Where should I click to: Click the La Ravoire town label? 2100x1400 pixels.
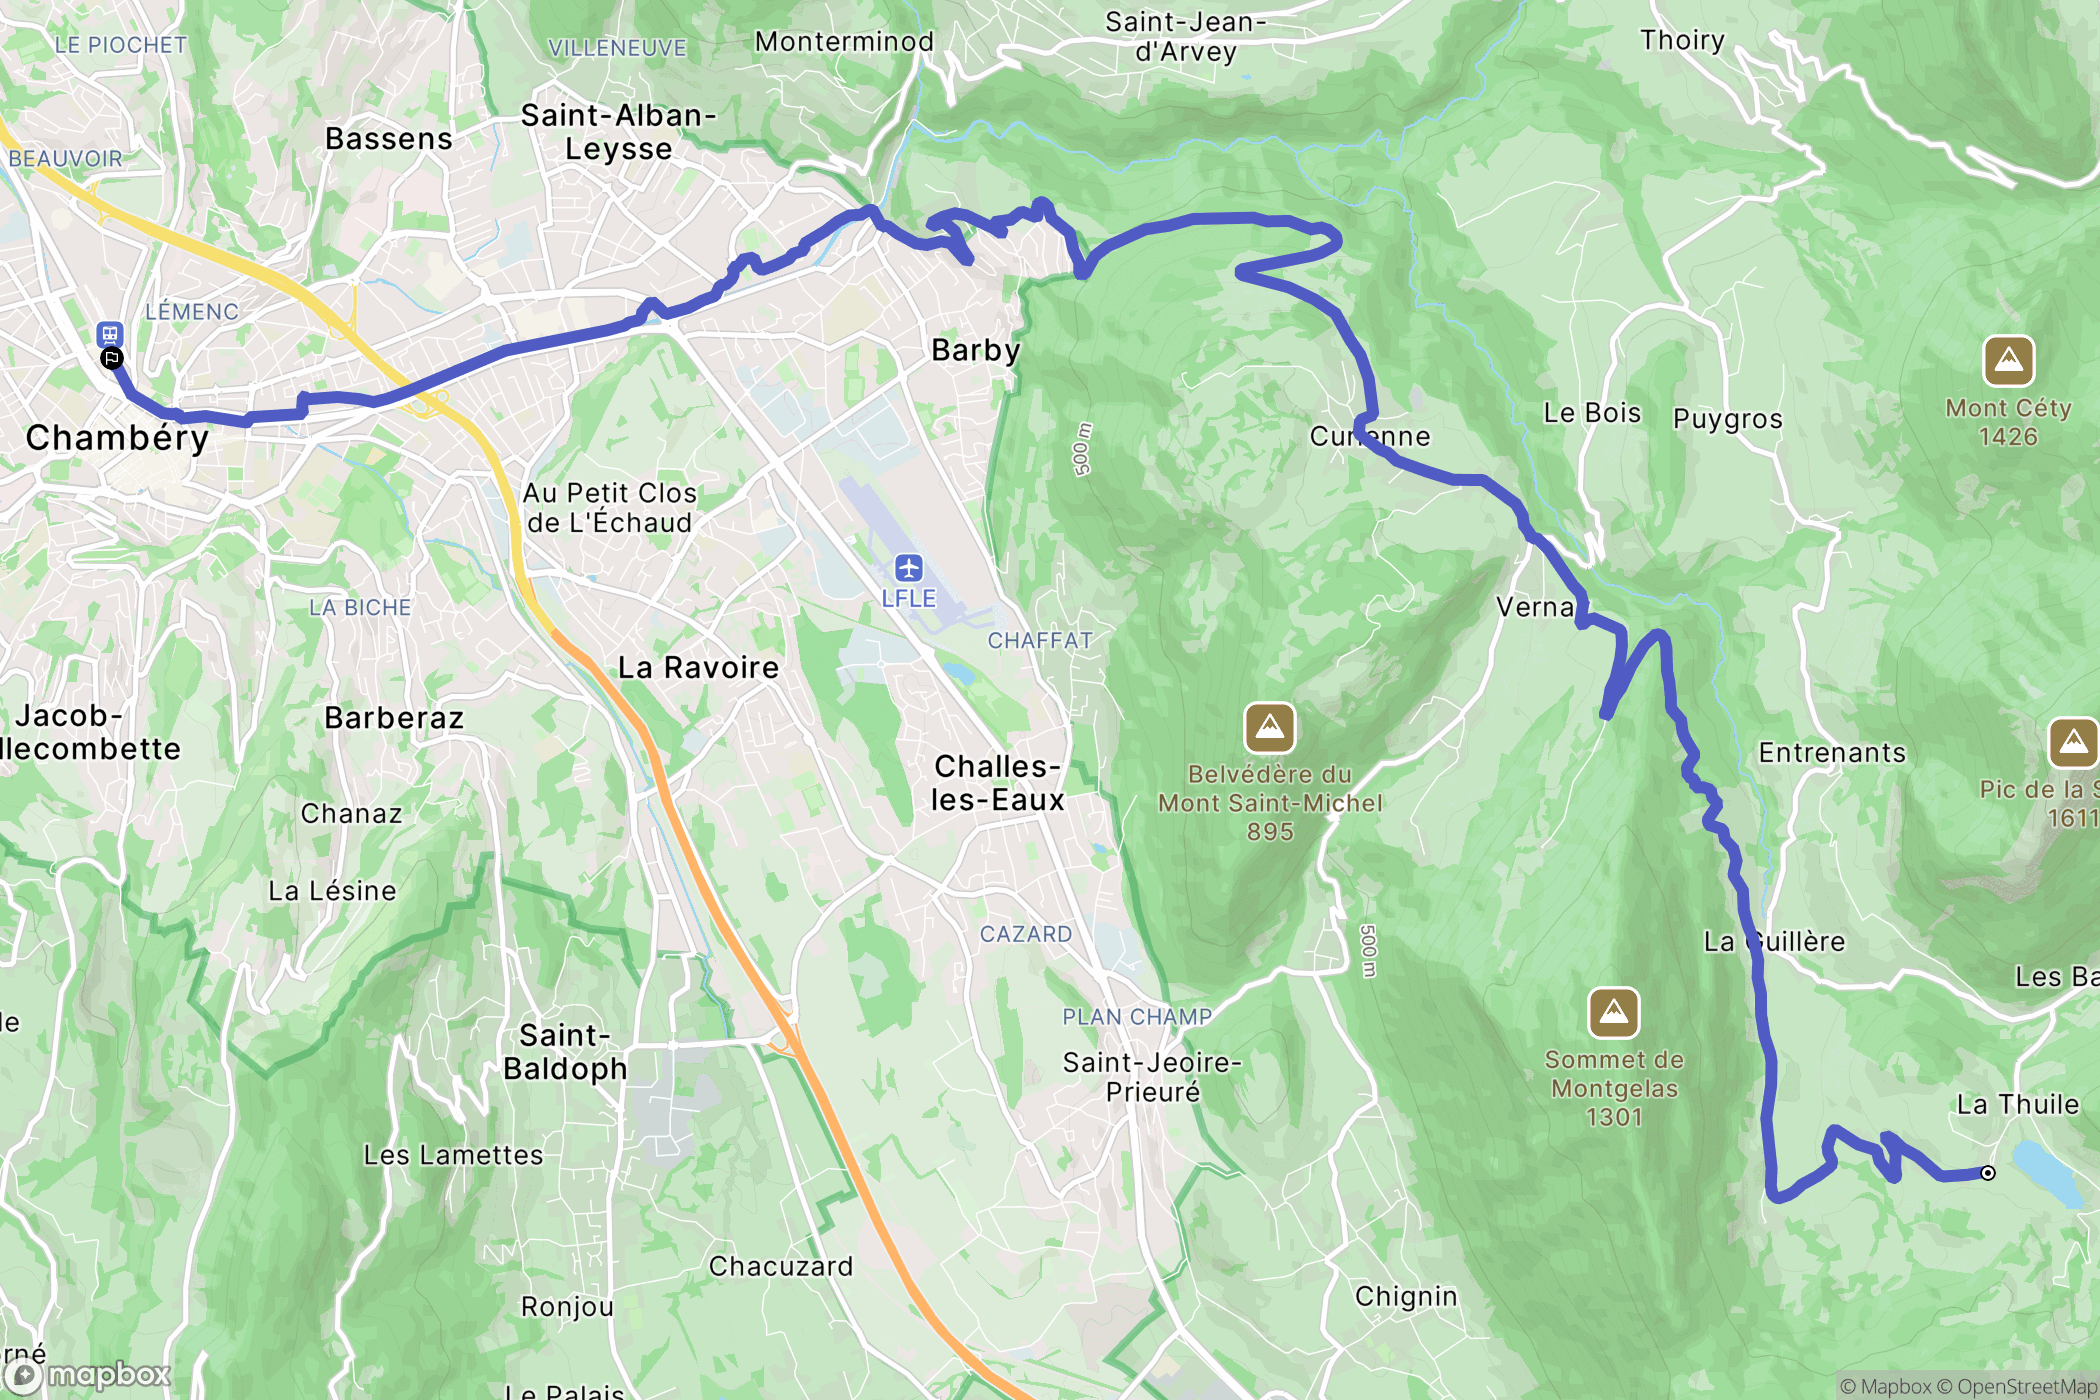698,667
